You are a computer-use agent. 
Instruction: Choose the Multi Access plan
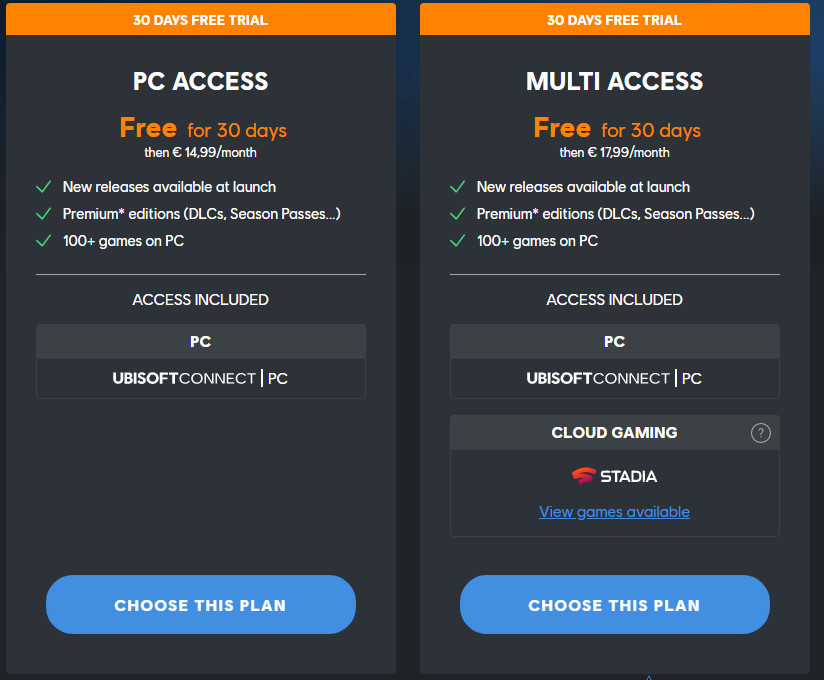pos(614,605)
